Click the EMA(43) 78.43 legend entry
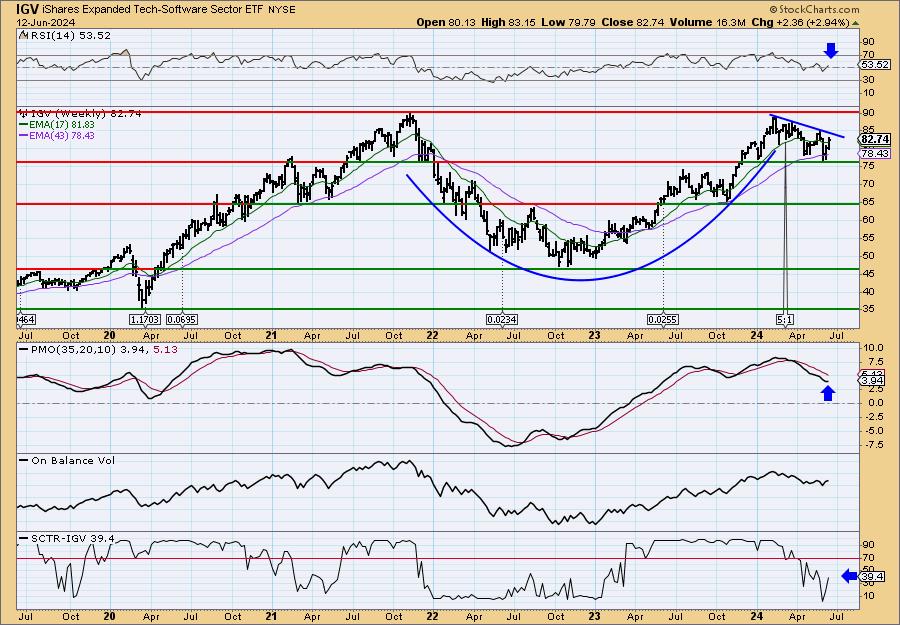900x625 pixels. [x=57, y=136]
